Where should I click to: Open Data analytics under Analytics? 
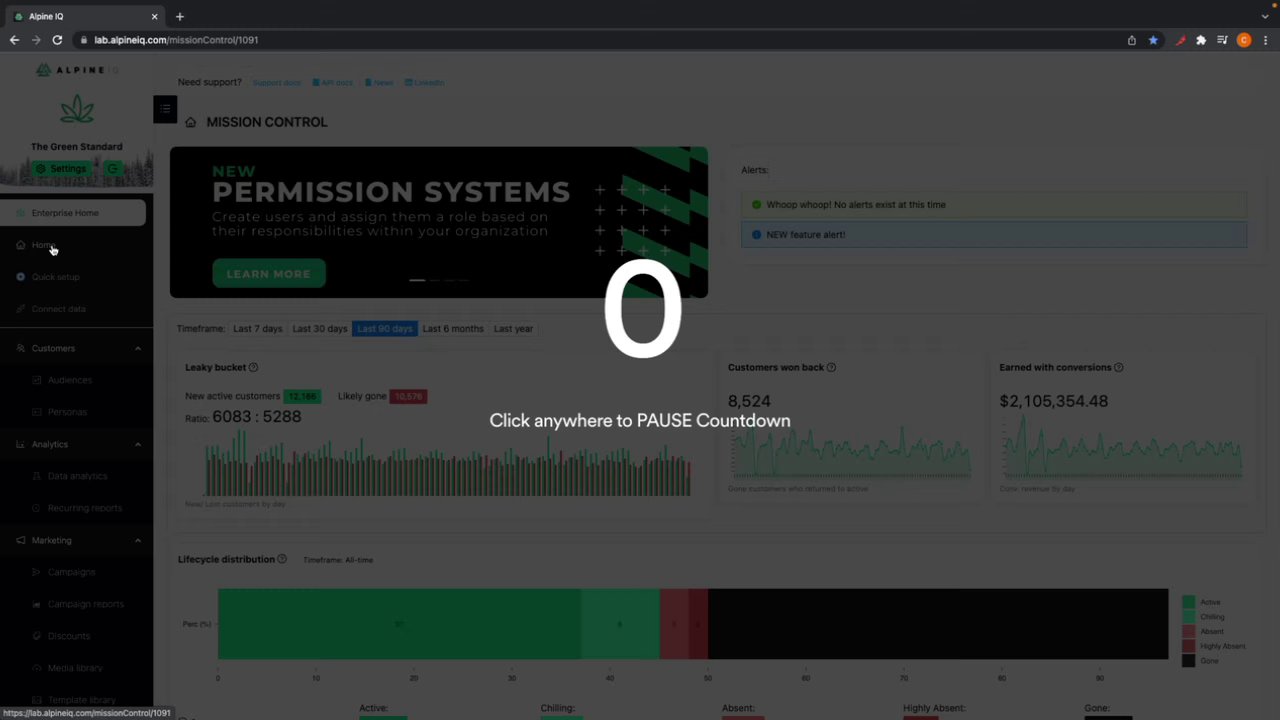click(77, 476)
